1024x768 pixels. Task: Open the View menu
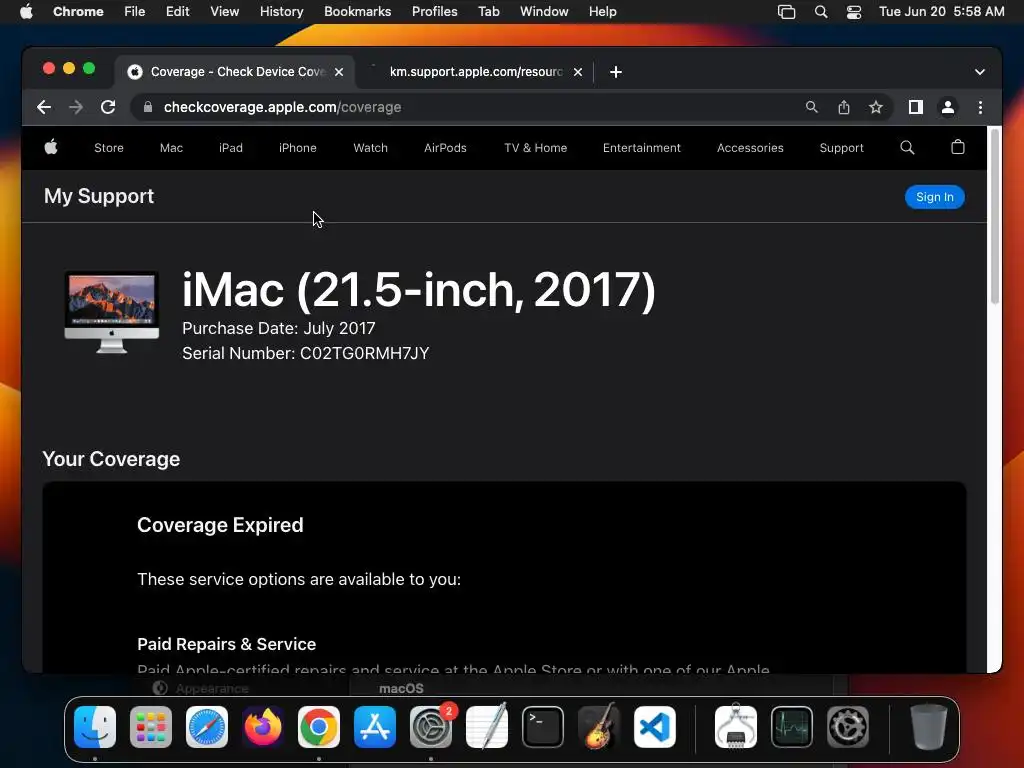coord(224,12)
